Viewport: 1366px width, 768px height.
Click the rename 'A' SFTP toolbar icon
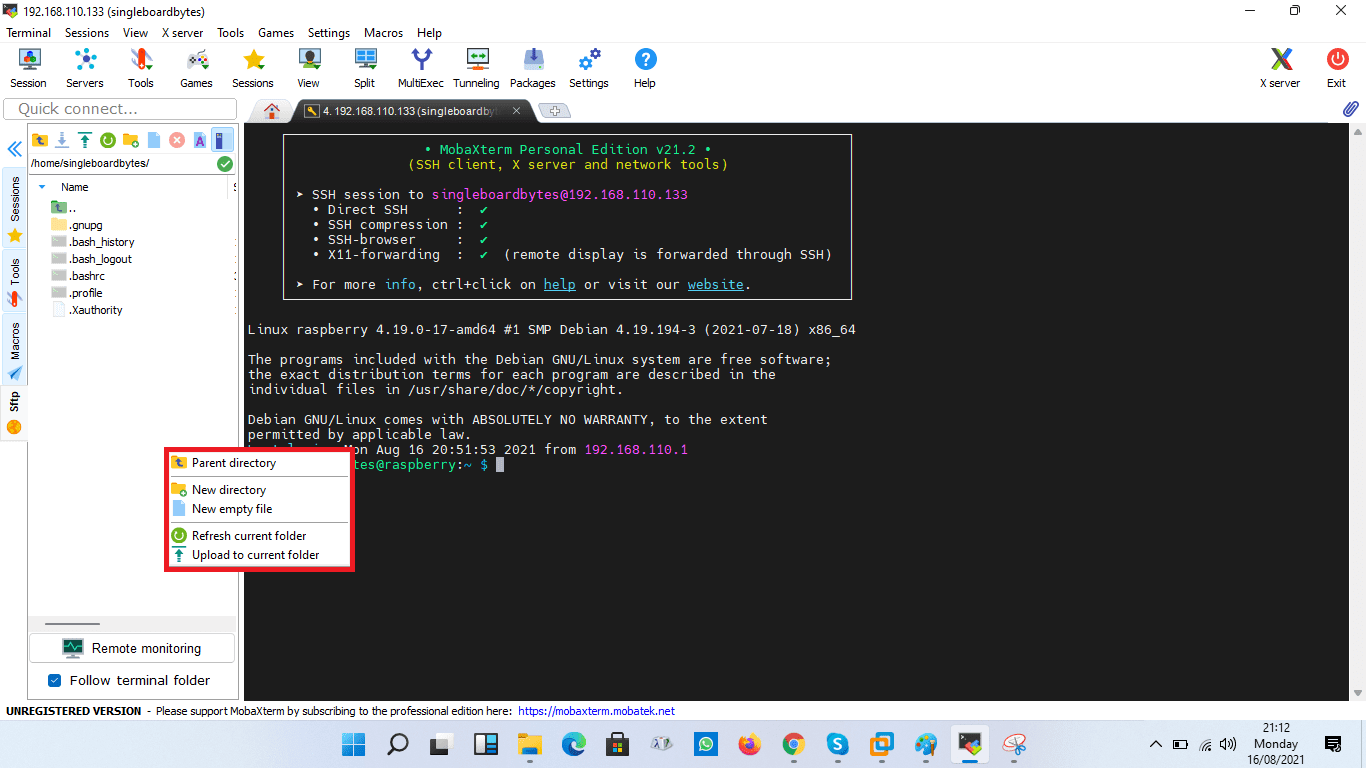click(200, 140)
